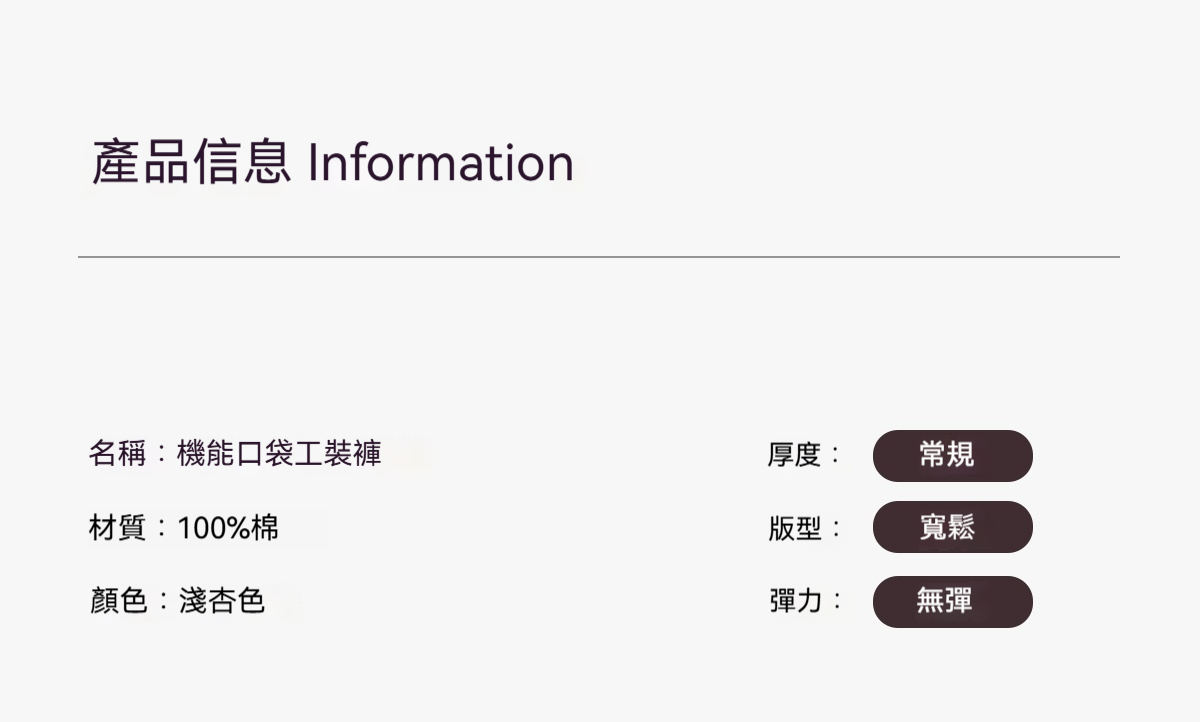
Task: Click the 產品 characters in the heading
Action: tap(140, 163)
